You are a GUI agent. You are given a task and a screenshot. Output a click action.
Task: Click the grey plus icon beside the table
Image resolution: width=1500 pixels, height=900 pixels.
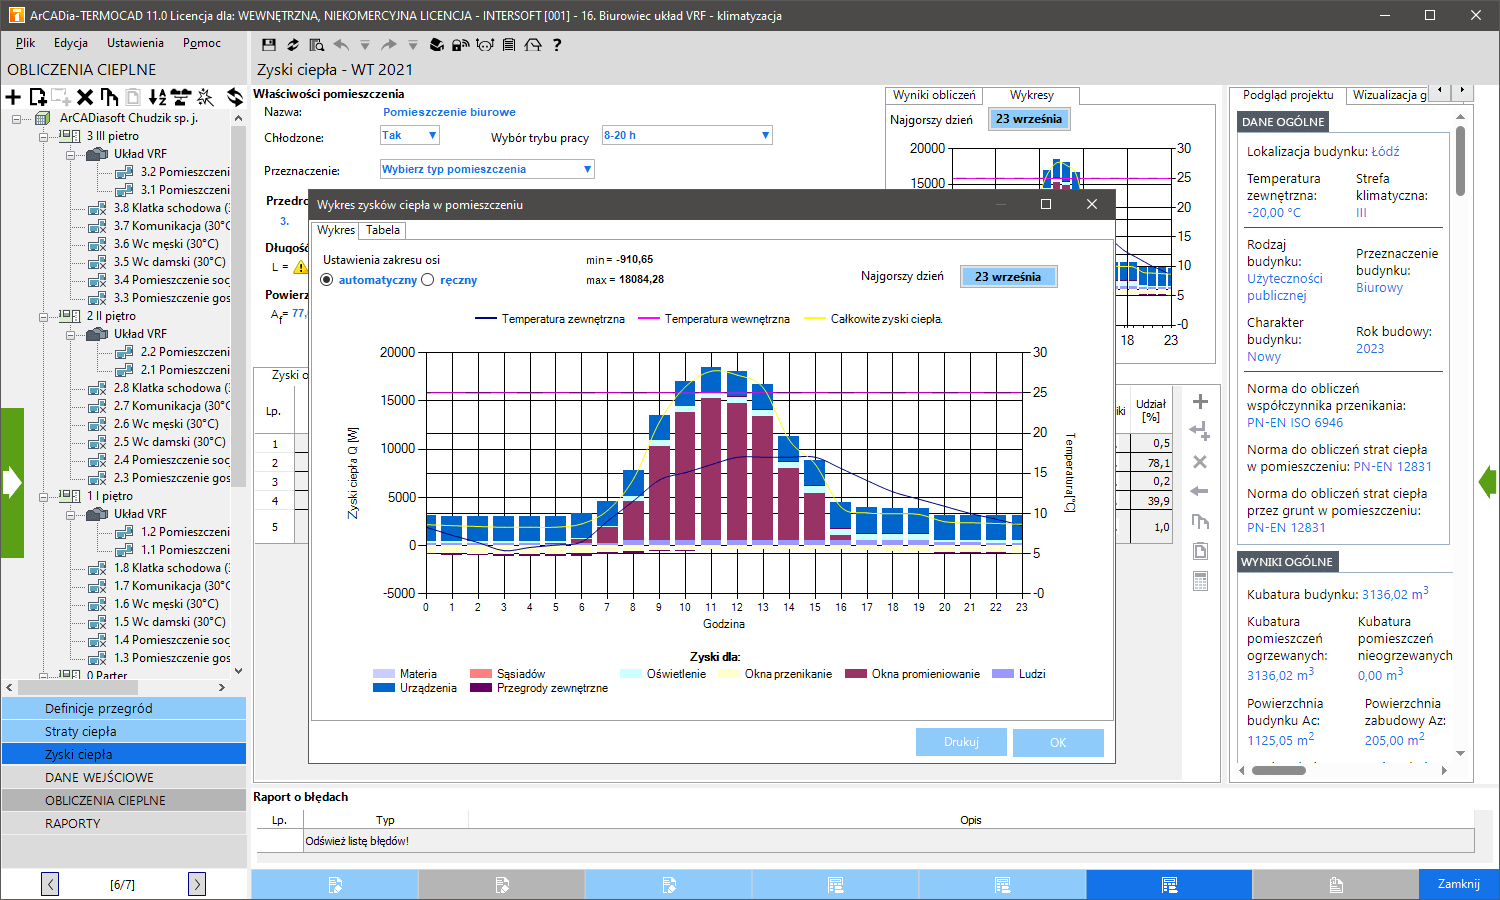coord(1200,402)
